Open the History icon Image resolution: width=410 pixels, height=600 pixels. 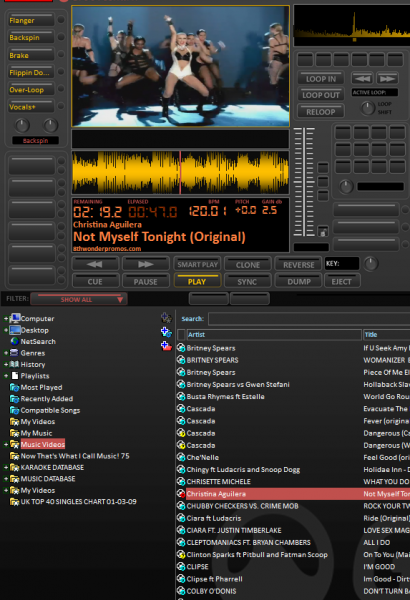tap(14, 364)
